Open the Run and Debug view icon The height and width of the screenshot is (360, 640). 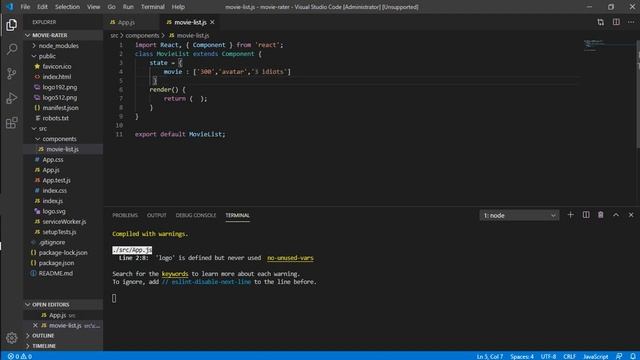click(x=11, y=98)
